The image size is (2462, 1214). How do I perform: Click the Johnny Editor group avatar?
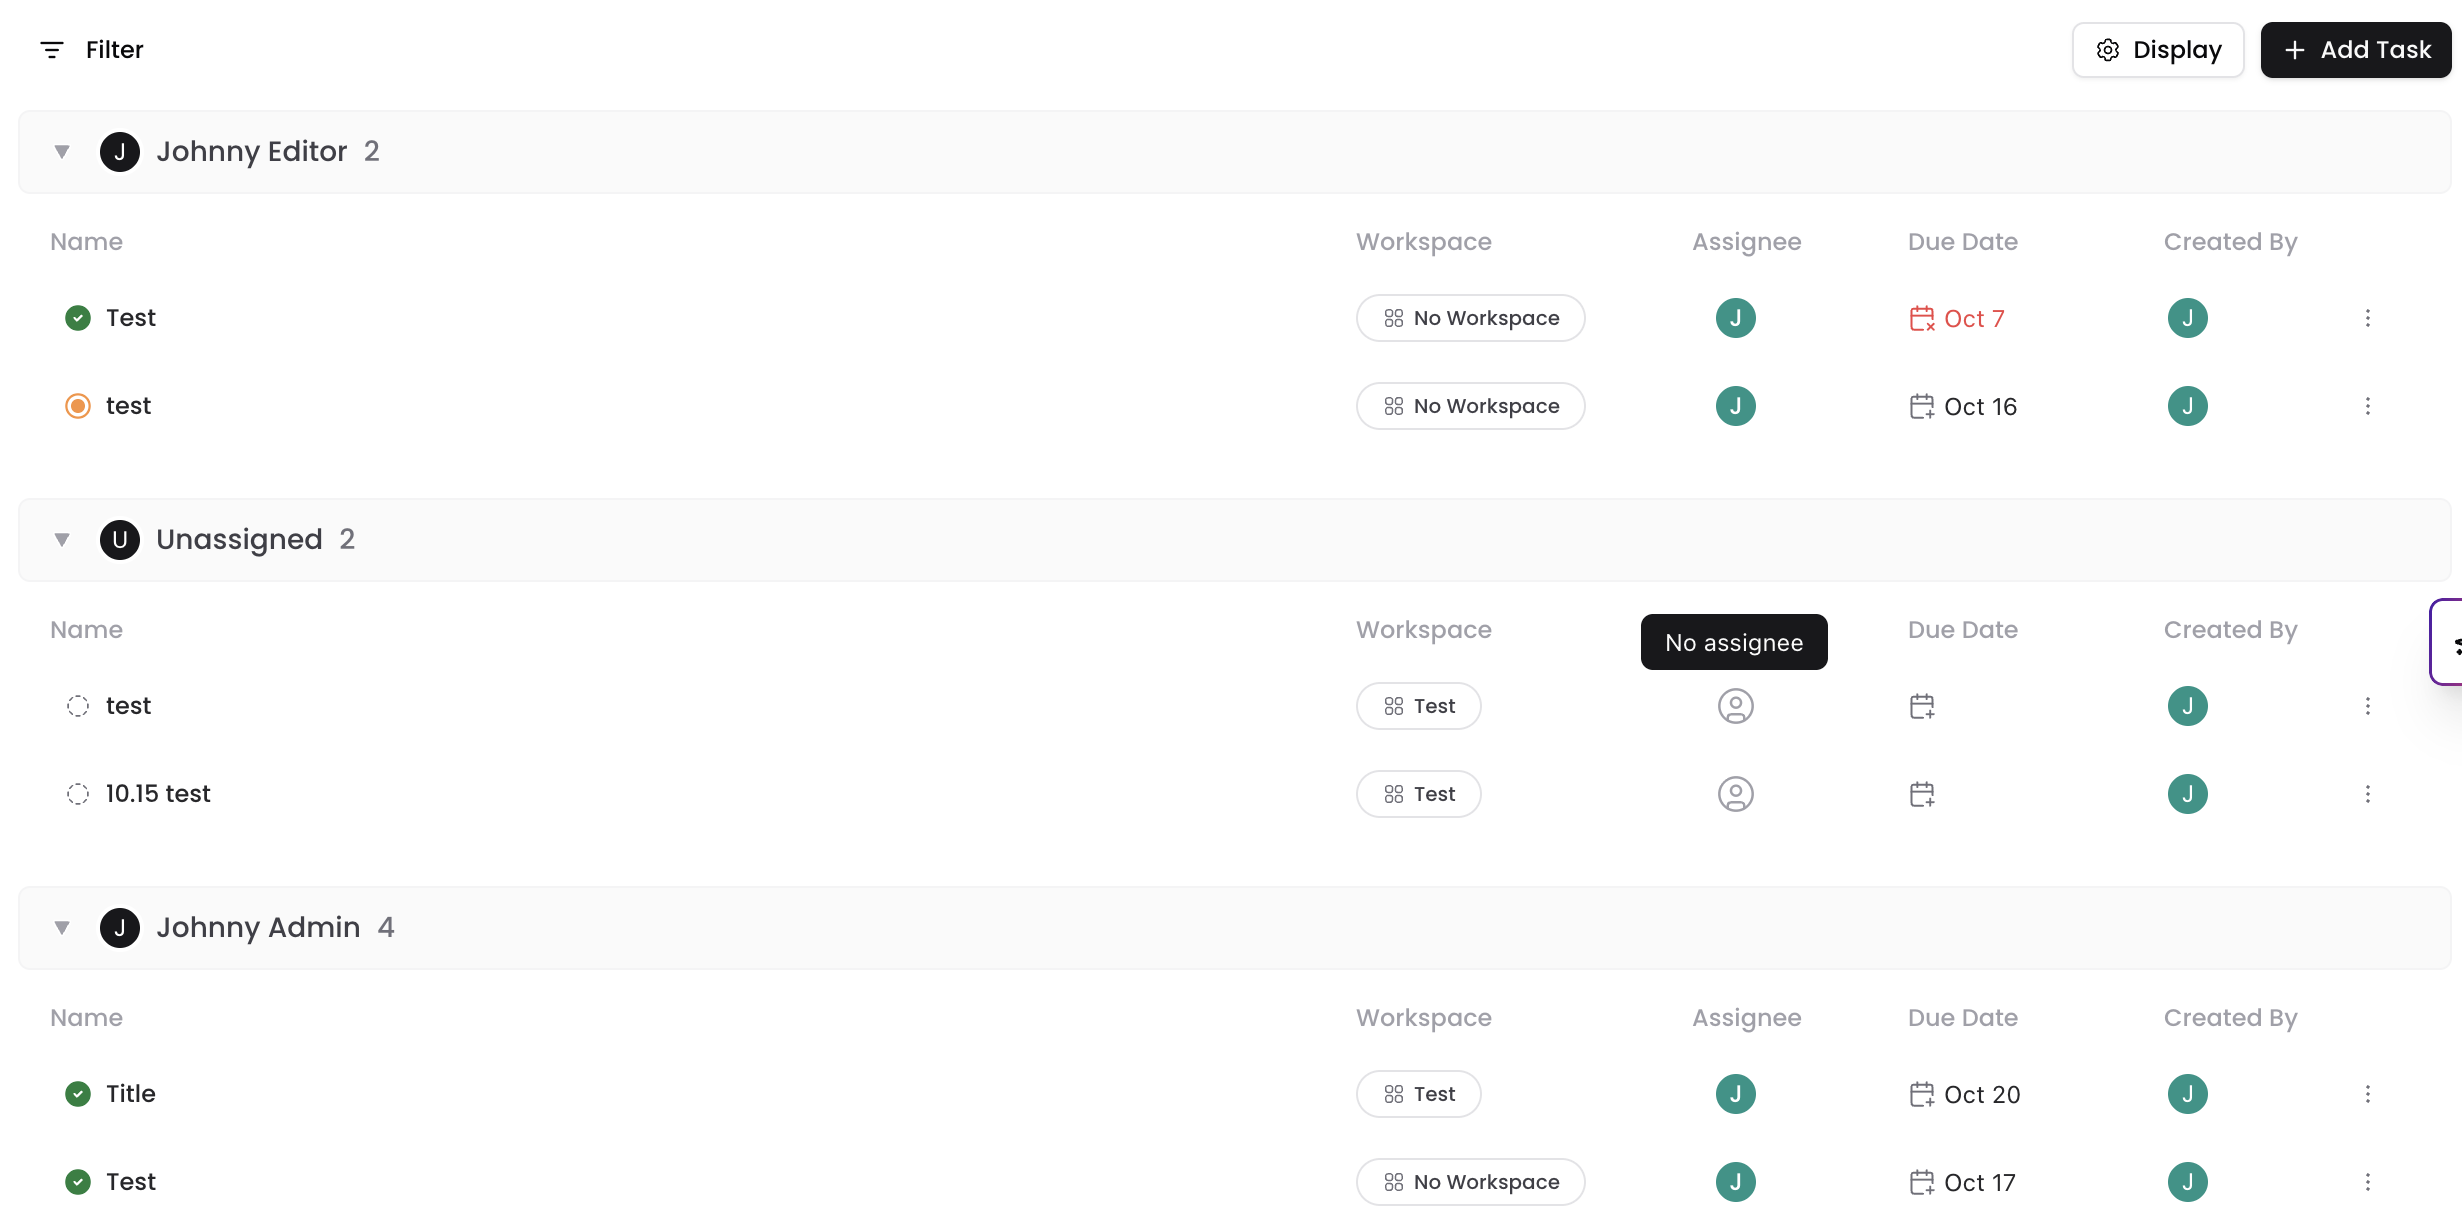tap(120, 152)
